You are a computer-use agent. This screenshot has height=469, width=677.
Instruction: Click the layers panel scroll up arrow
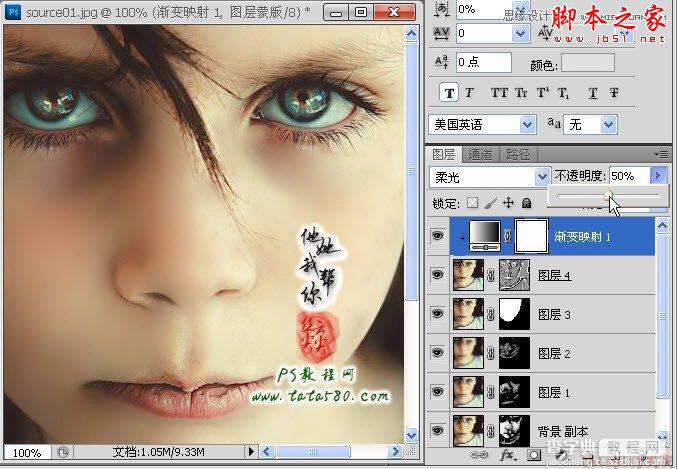[x=662, y=226]
